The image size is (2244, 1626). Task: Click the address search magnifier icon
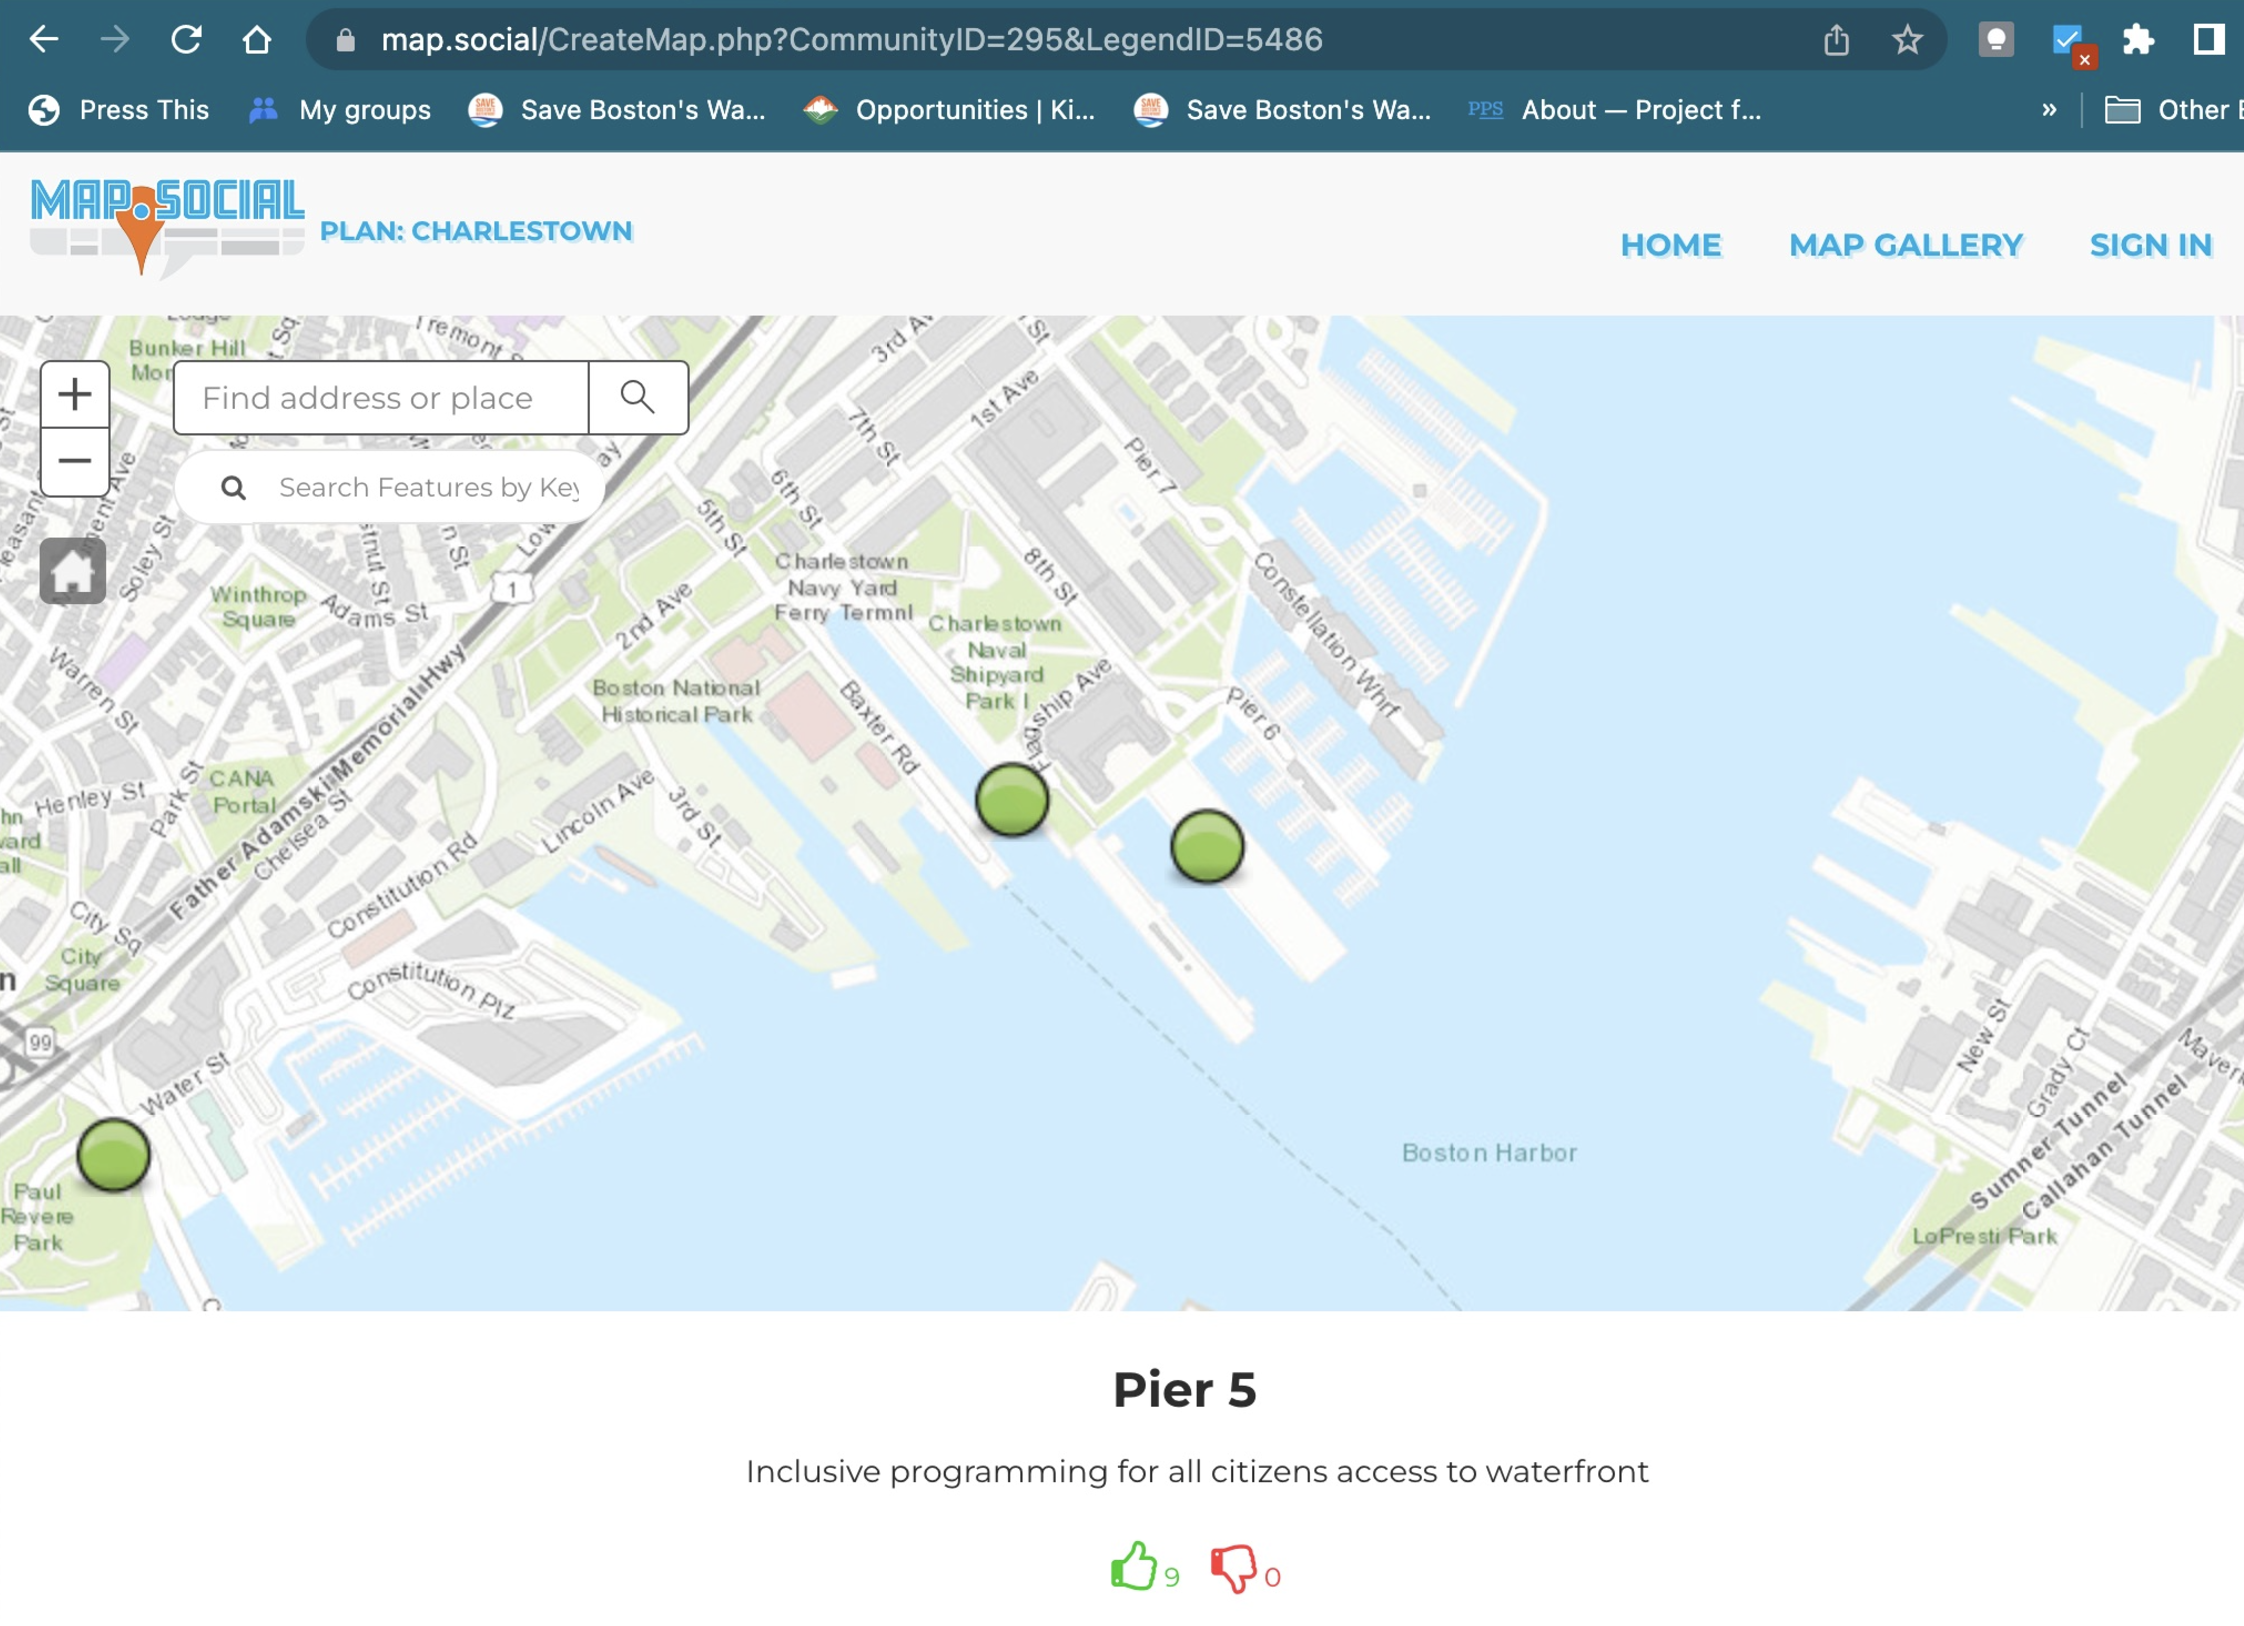637,397
